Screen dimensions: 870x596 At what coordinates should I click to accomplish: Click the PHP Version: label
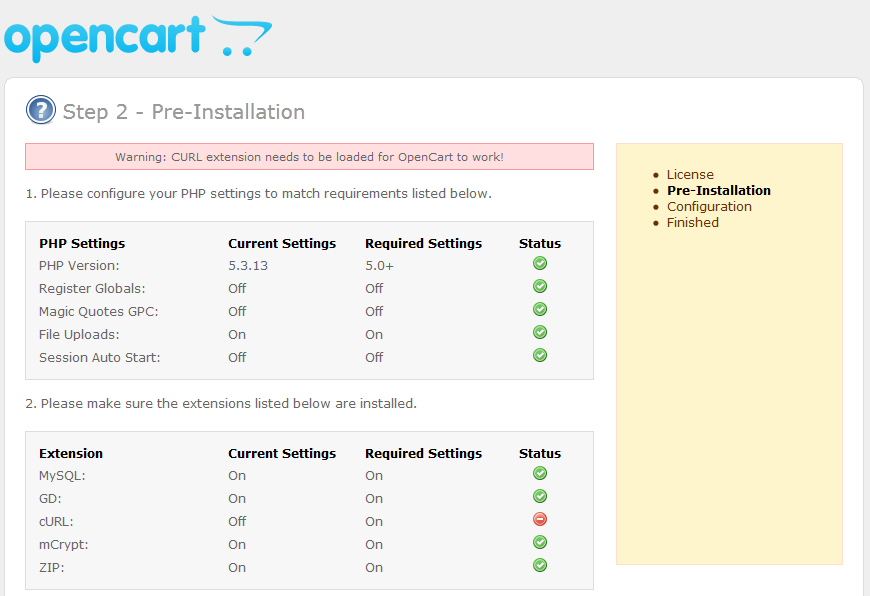tap(79, 266)
